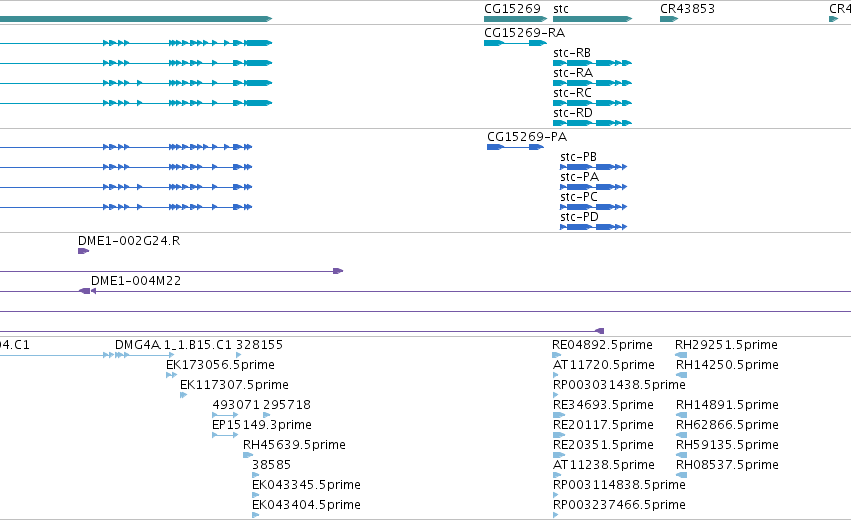851x520 pixels.
Task: Select the stc gene label in top track
Action: pyautogui.click(x=561, y=9)
